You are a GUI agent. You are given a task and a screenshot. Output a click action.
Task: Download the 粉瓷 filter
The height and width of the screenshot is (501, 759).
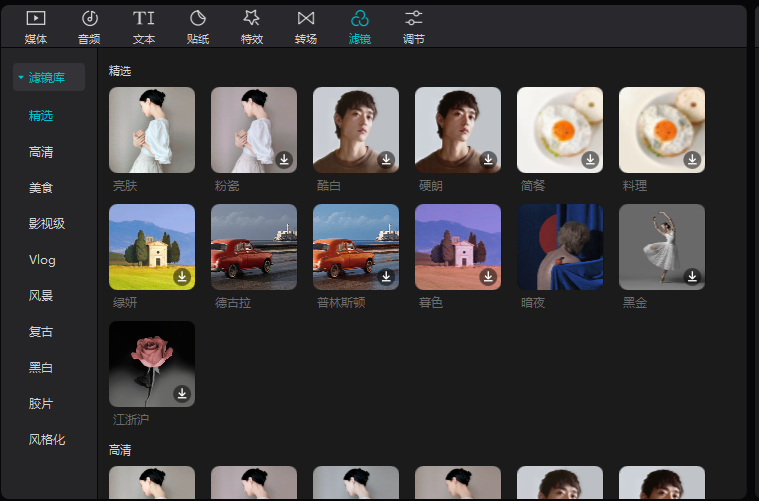(284, 159)
